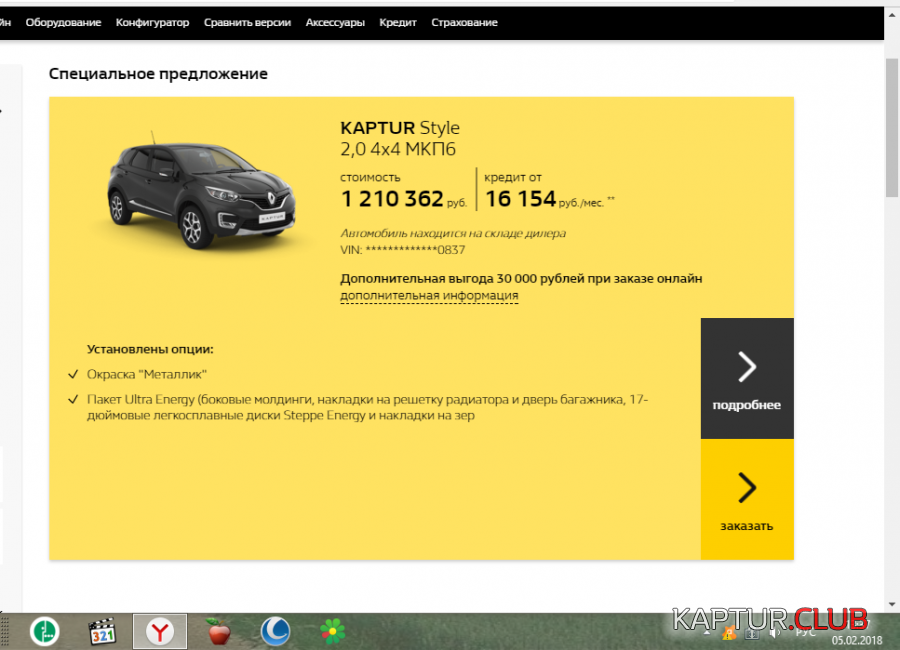Click the credit amount 16 154 руб./мес.
Image resolution: width=900 pixels, height=650 pixels.
(x=549, y=199)
